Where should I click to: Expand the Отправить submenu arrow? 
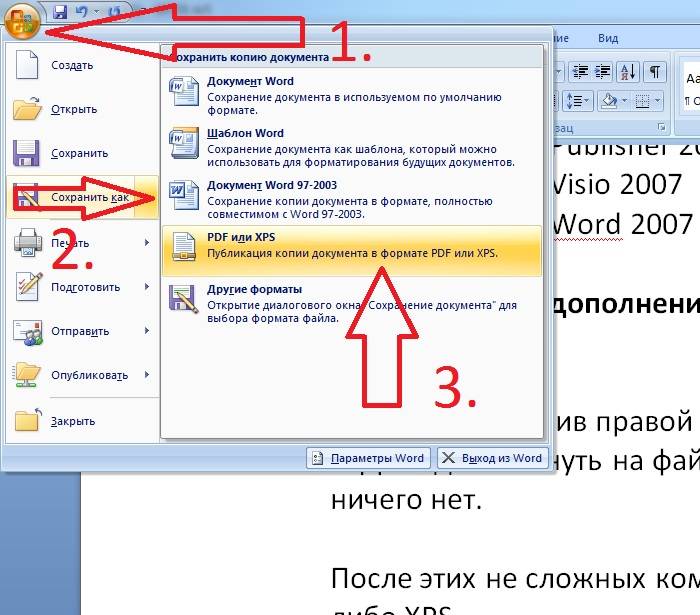(147, 331)
